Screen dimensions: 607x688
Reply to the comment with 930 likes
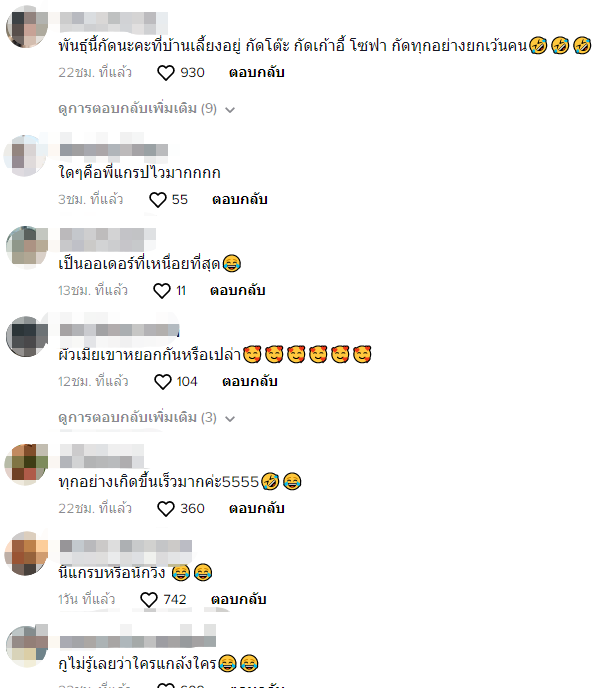257,72
